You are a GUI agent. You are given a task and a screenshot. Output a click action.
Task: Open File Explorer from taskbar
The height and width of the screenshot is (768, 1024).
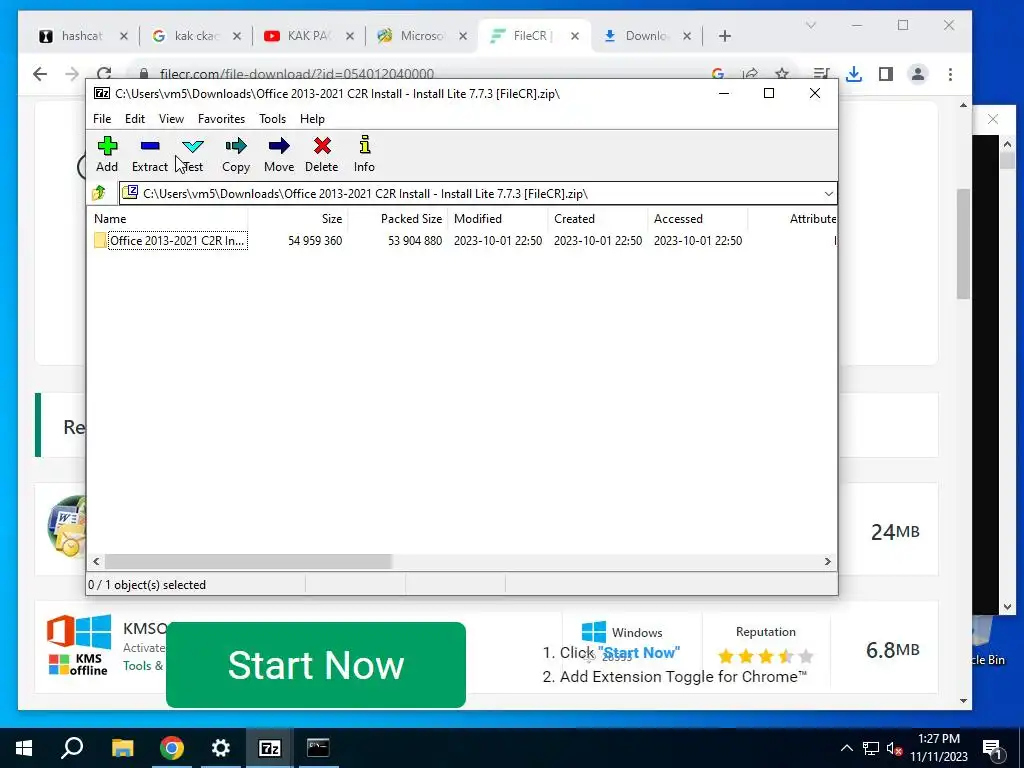pos(122,748)
